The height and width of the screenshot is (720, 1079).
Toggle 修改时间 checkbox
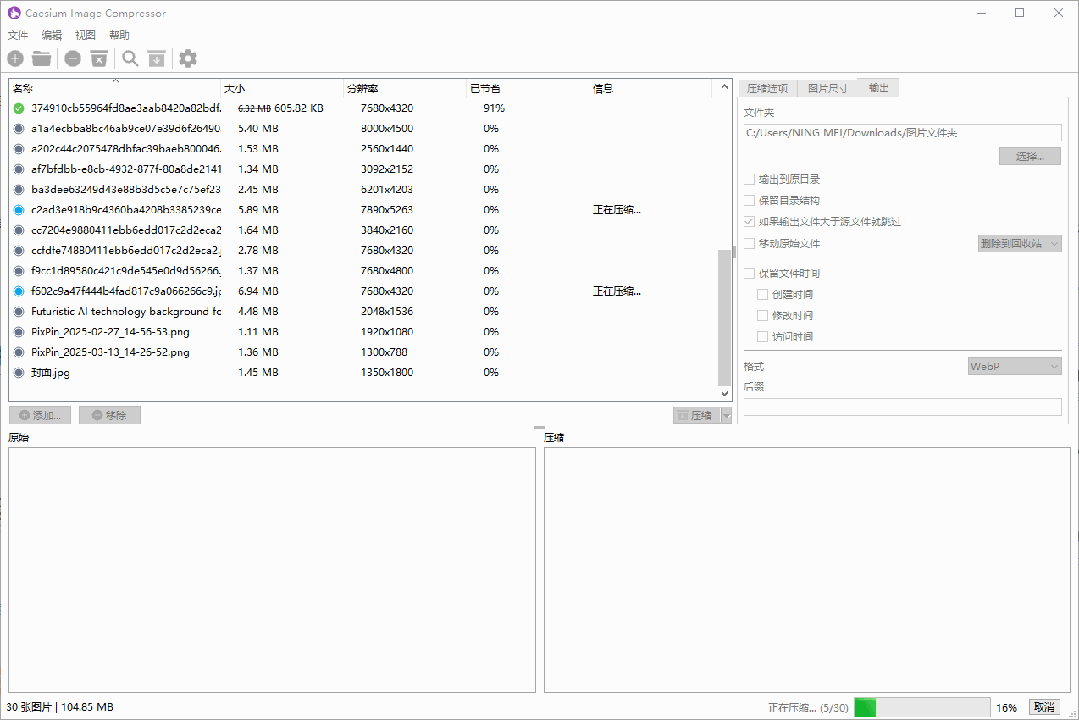click(762, 315)
